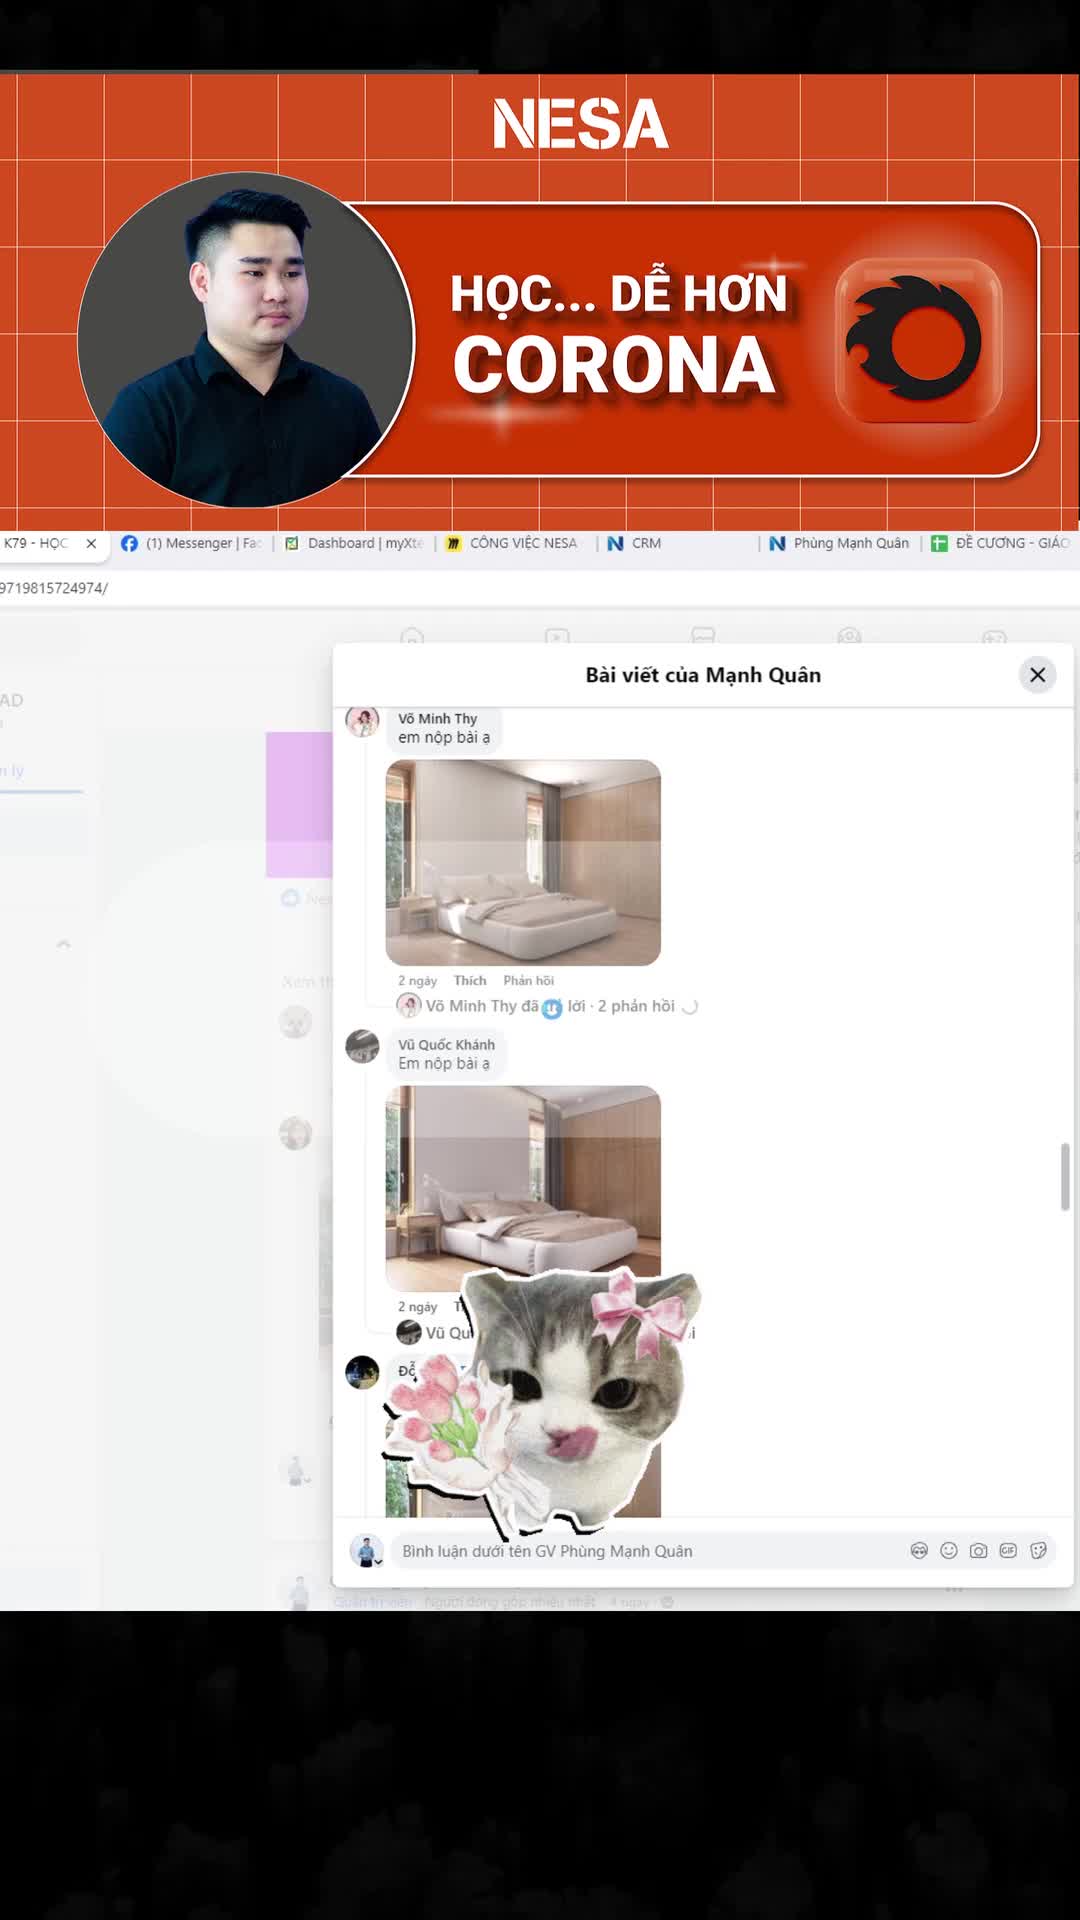1080x1920 pixels.
Task: Switch to the CÔNG VIỆC NESA tab
Action: [512, 543]
